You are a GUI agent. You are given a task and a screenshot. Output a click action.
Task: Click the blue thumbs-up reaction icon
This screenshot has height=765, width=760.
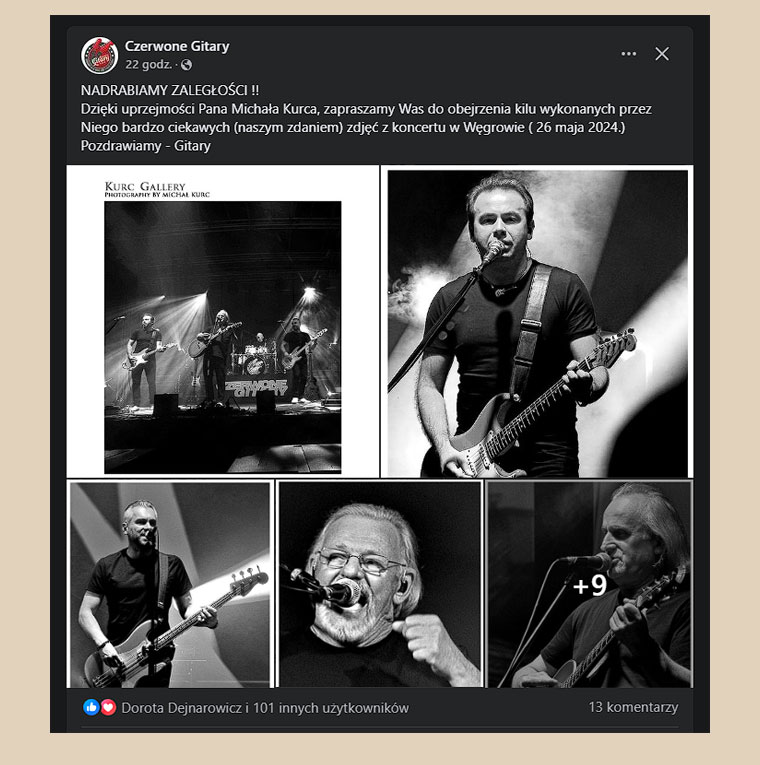[91, 707]
